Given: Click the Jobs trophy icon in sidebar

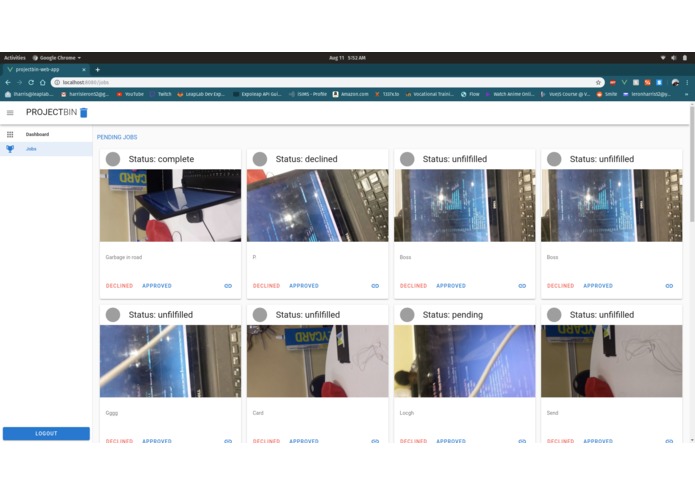Looking at the screenshot, I should pyautogui.click(x=10, y=149).
